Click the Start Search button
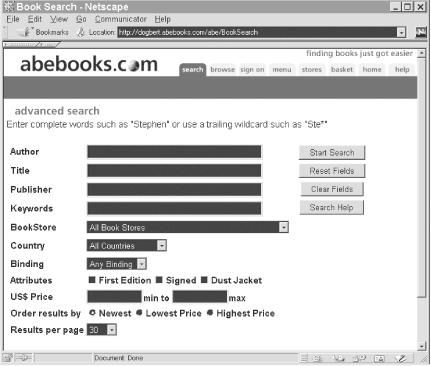 point(332,153)
